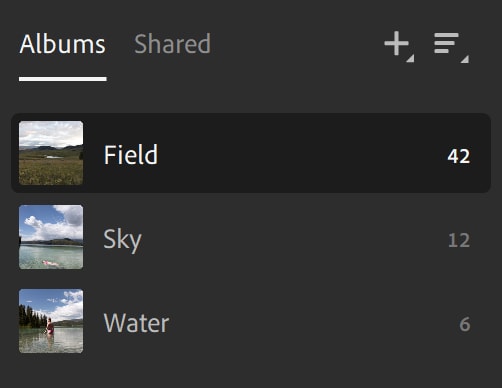Open the Water album thumbnail

pyautogui.click(x=51, y=321)
